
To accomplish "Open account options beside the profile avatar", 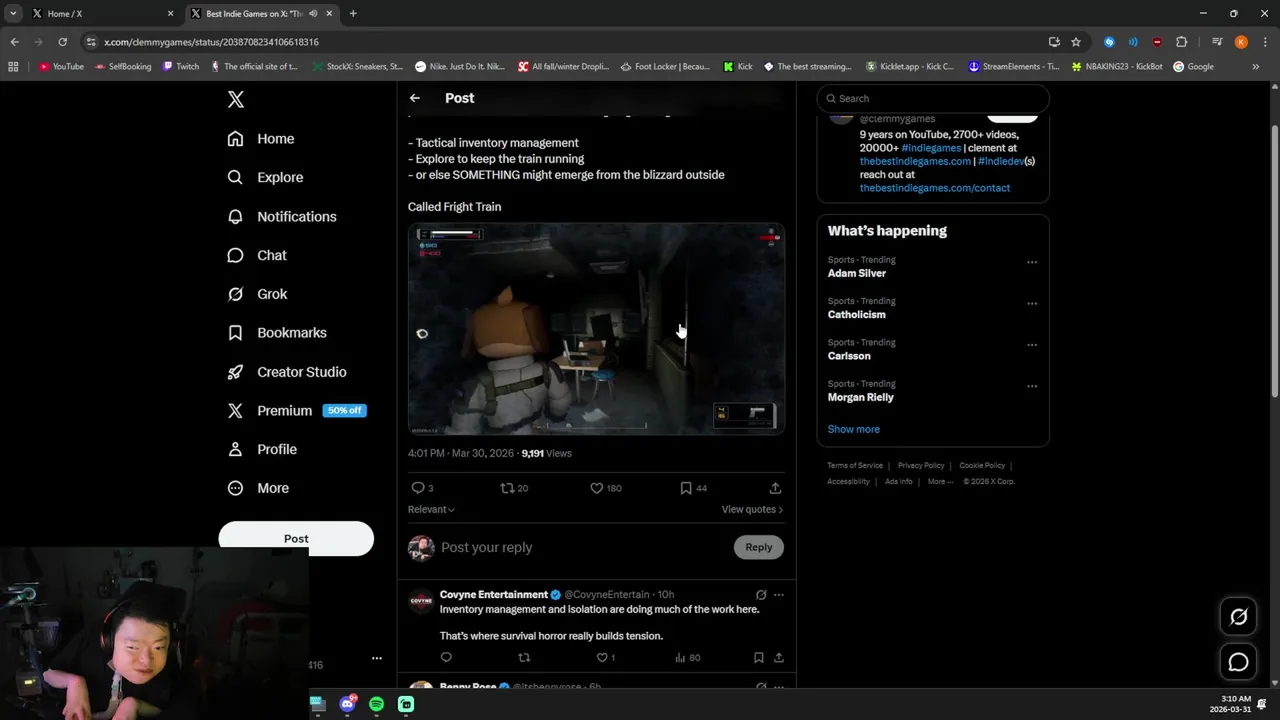I will click(x=377, y=658).
